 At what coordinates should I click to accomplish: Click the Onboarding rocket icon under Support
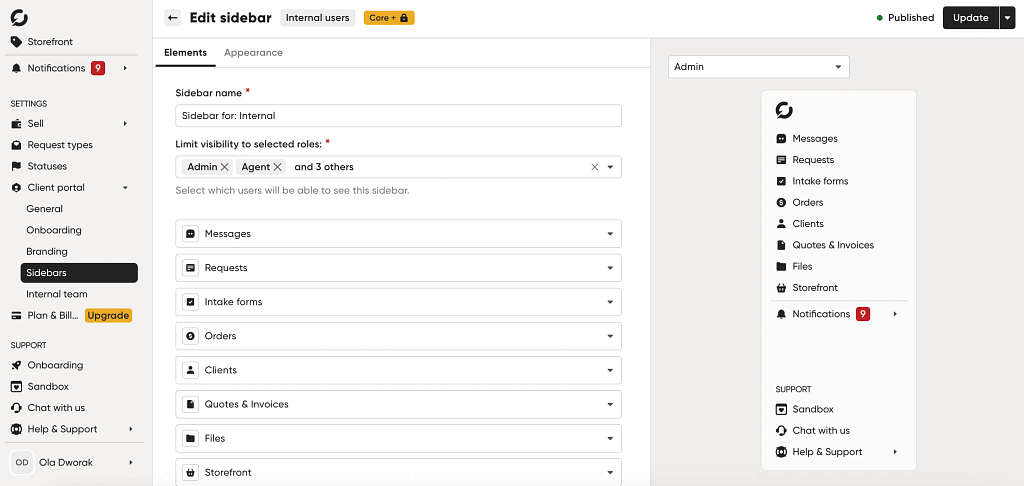coord(16,365)
